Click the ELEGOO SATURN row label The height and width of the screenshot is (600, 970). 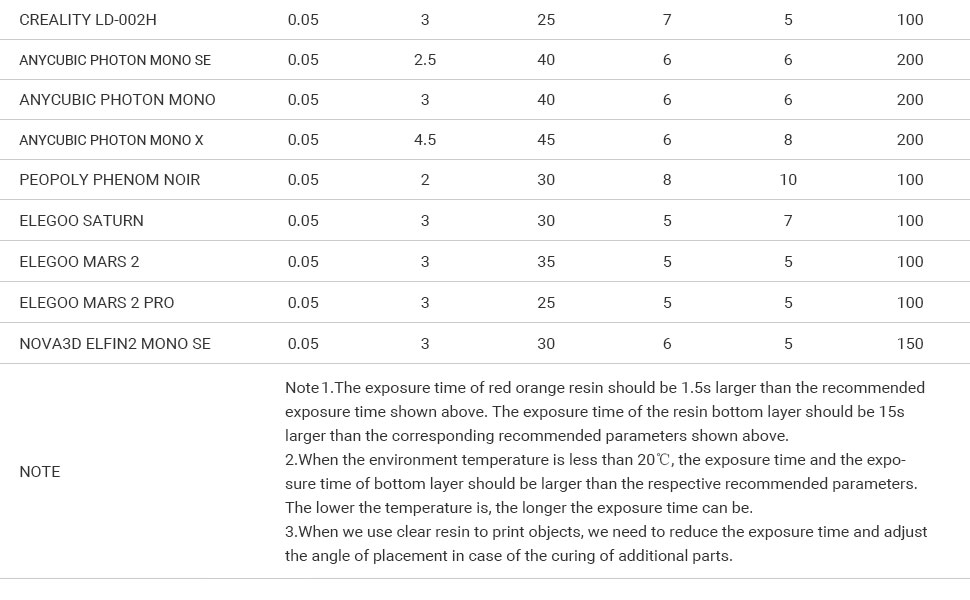point(81,221)
